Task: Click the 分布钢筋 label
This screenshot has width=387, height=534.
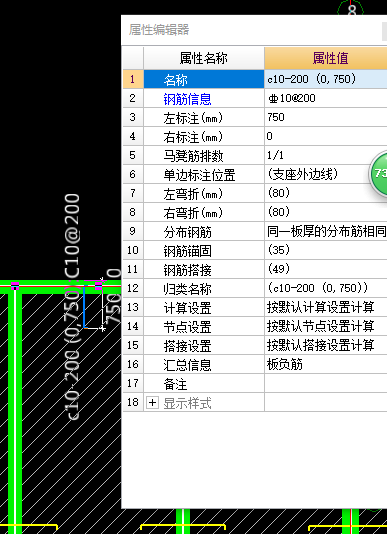Action: [187, 232]
